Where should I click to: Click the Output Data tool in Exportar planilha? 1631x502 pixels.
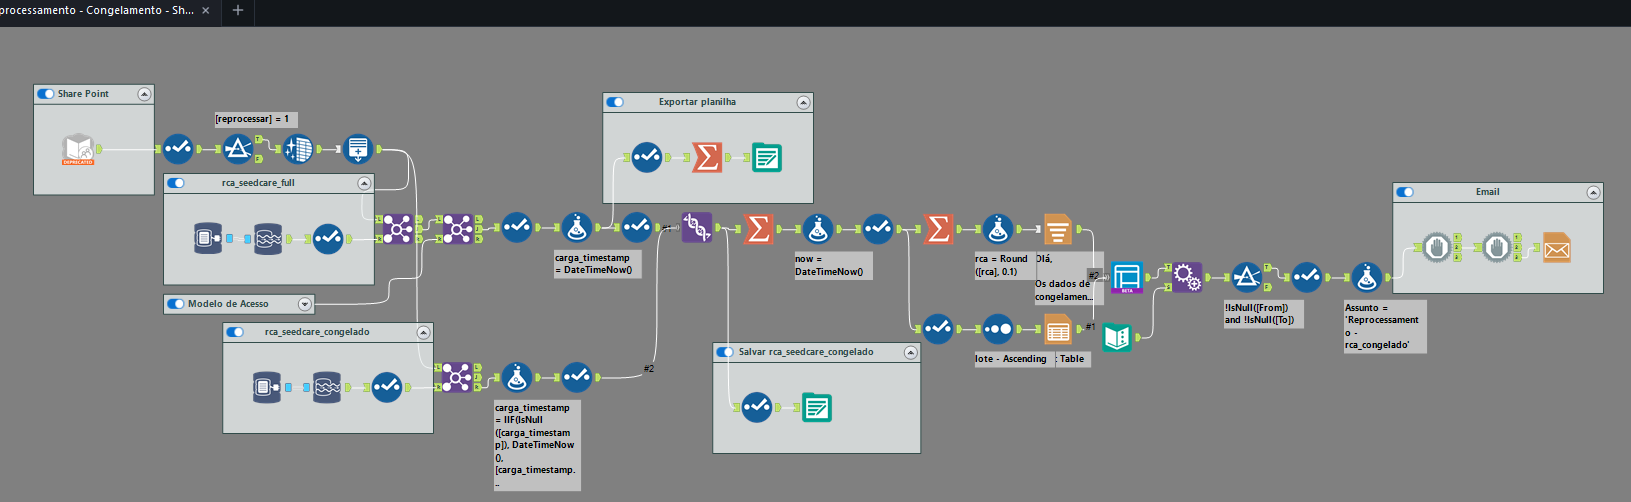coord(767,157)
